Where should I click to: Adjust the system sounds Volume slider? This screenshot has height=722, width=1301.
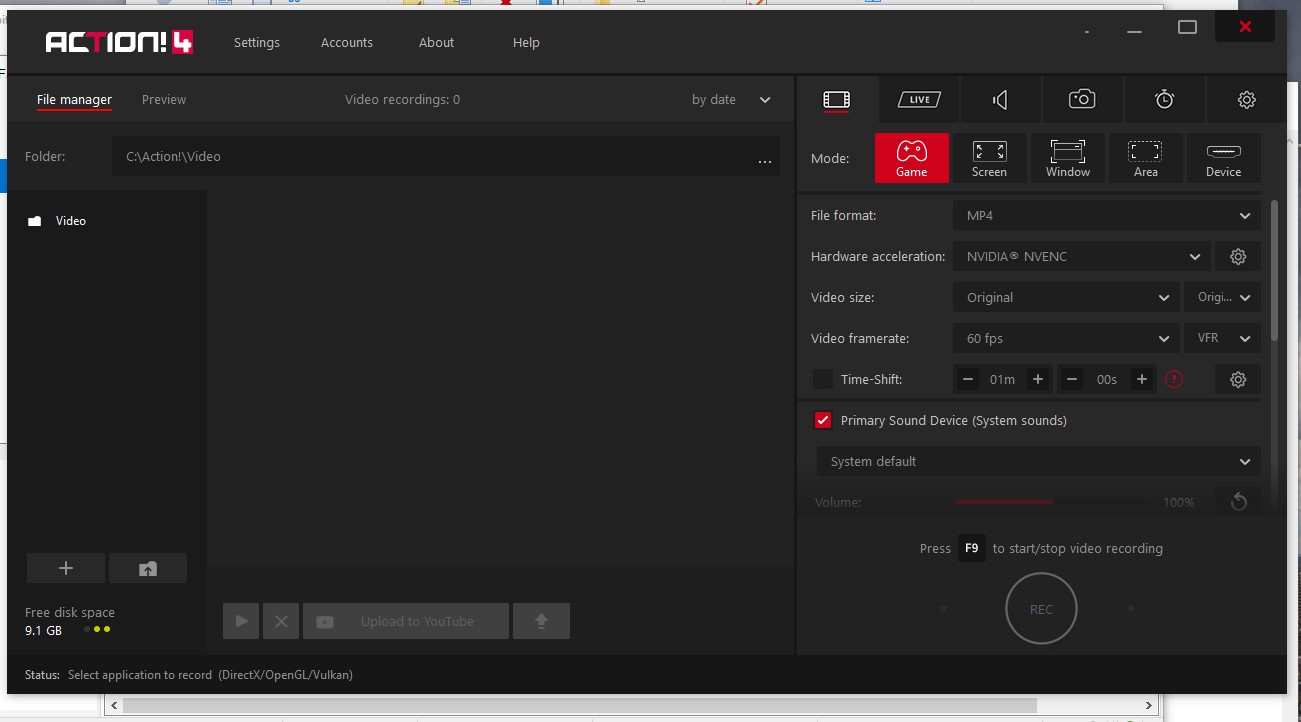(1052, 502)
